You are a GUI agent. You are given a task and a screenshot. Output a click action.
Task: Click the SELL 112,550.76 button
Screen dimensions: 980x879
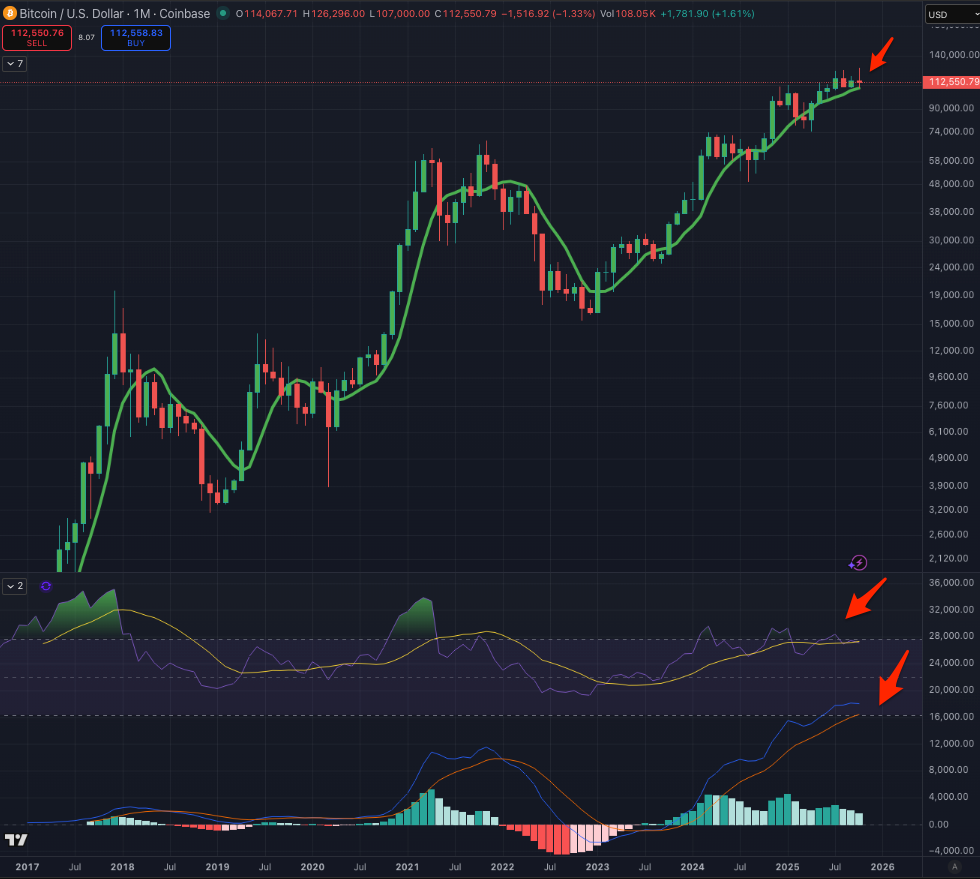click(37, 38)
